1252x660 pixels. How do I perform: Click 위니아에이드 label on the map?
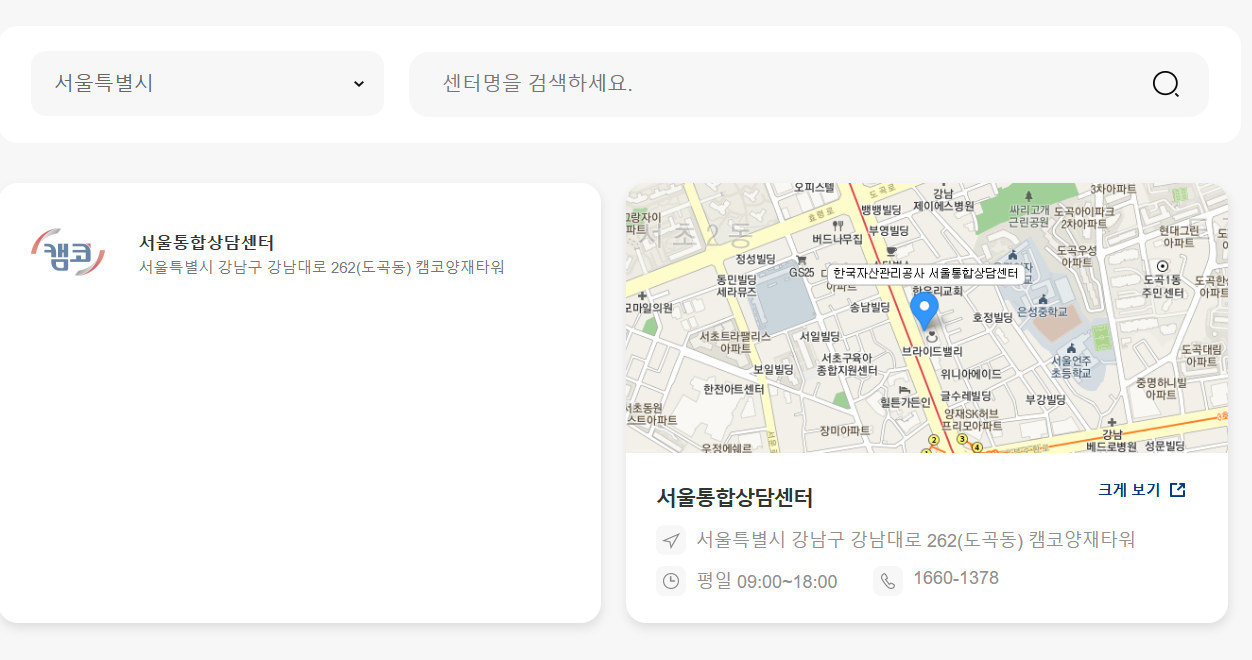click(971, 374)
